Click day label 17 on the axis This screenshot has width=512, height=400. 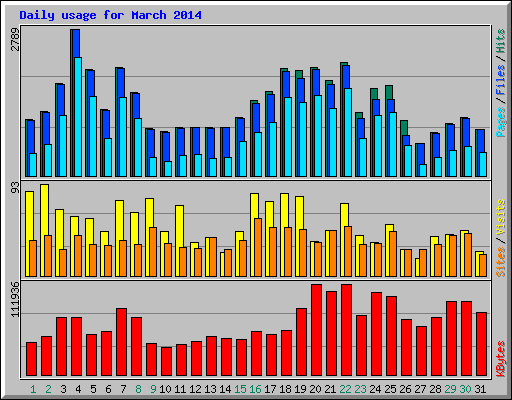pos(270,389)
